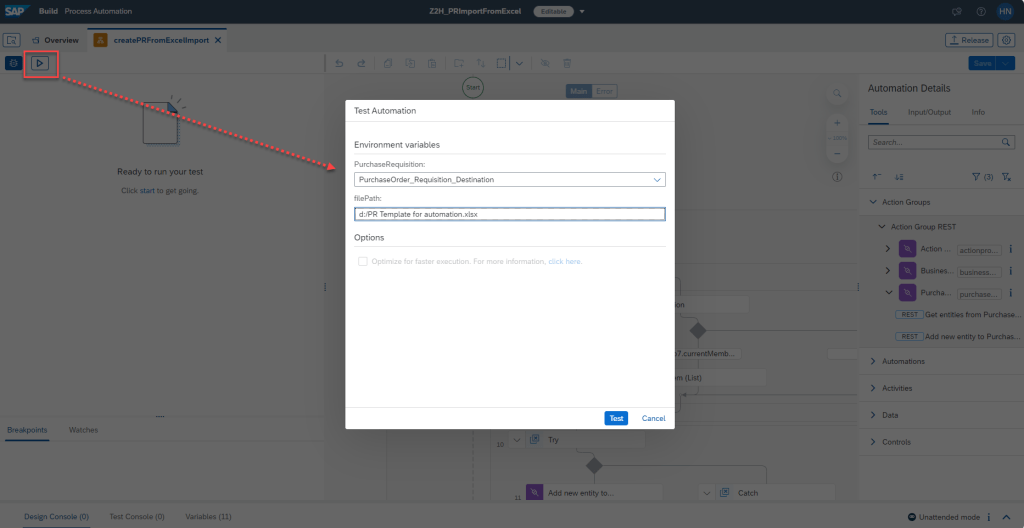Click the undo arrow icon
This screenshot has height=528, width=1024.
click(340, 63)
